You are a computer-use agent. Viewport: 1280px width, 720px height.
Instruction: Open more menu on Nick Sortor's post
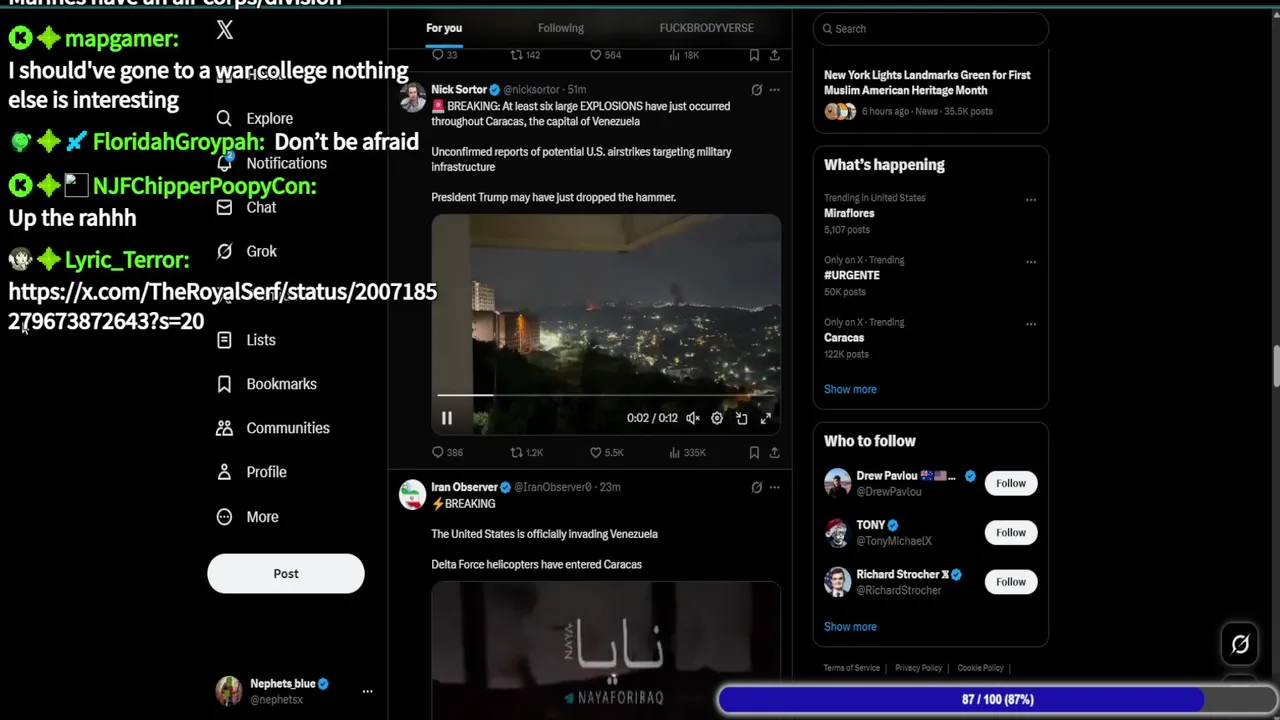click(774, 90)
